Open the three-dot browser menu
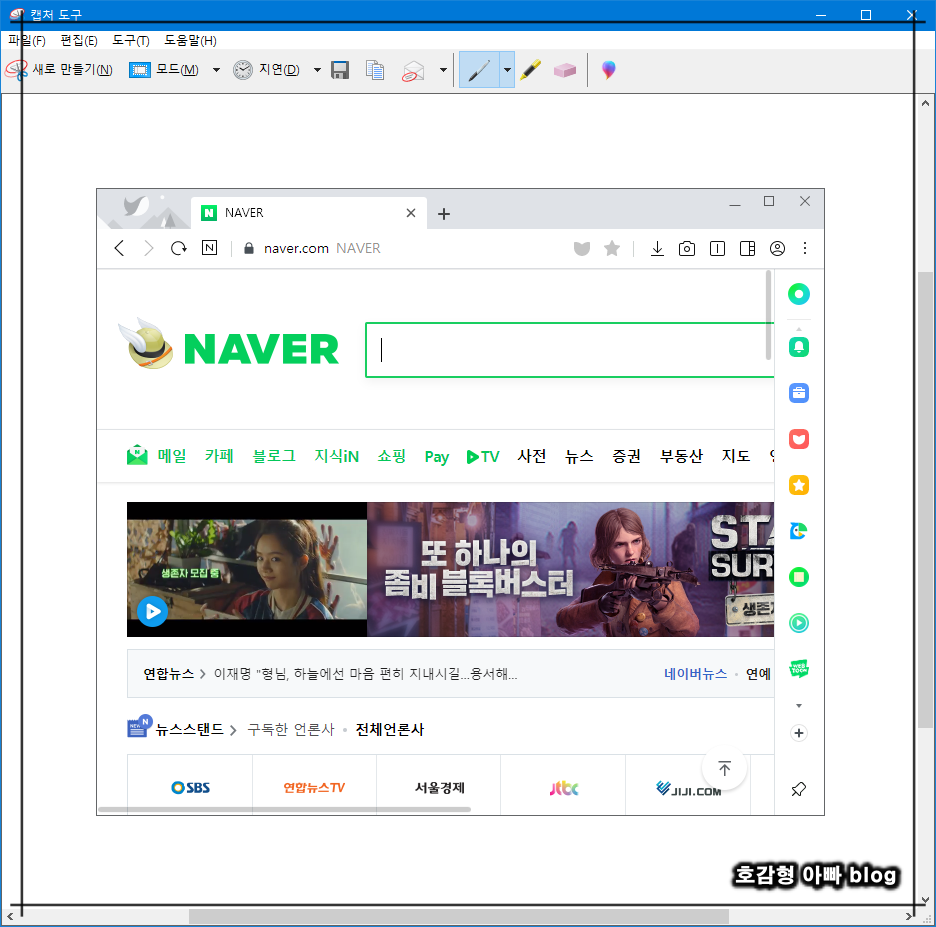Screen dimensions: 936x927 [805, 248]
